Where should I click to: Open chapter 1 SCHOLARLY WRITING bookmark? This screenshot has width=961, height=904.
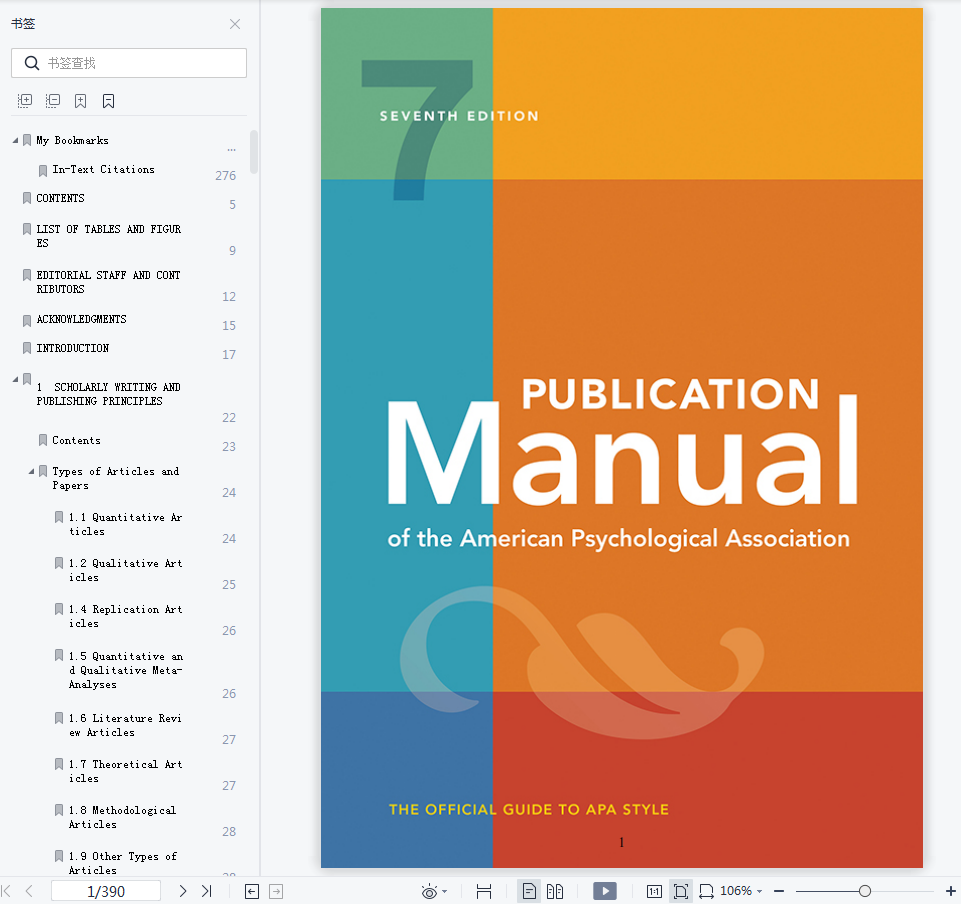pos(108,394)
